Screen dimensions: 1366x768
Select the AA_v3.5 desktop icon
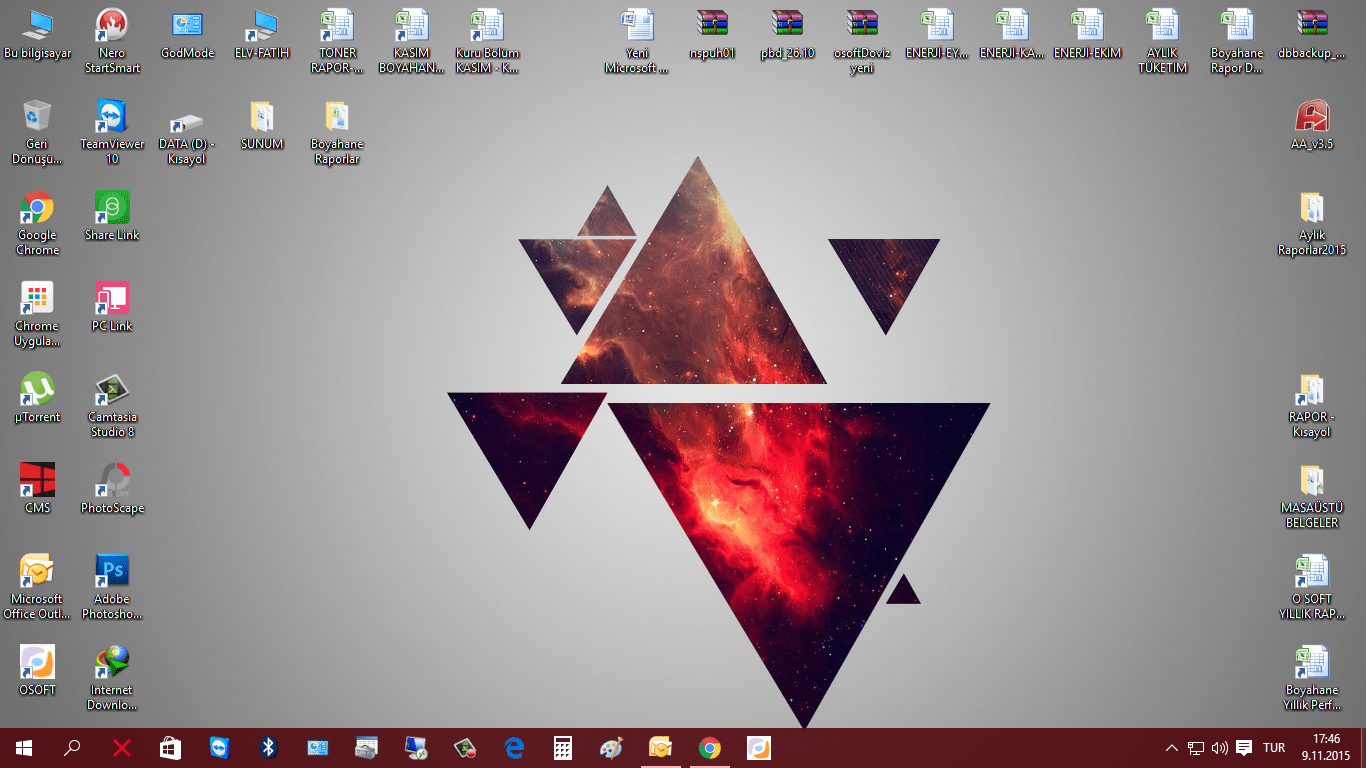(x=1312, y=127)
